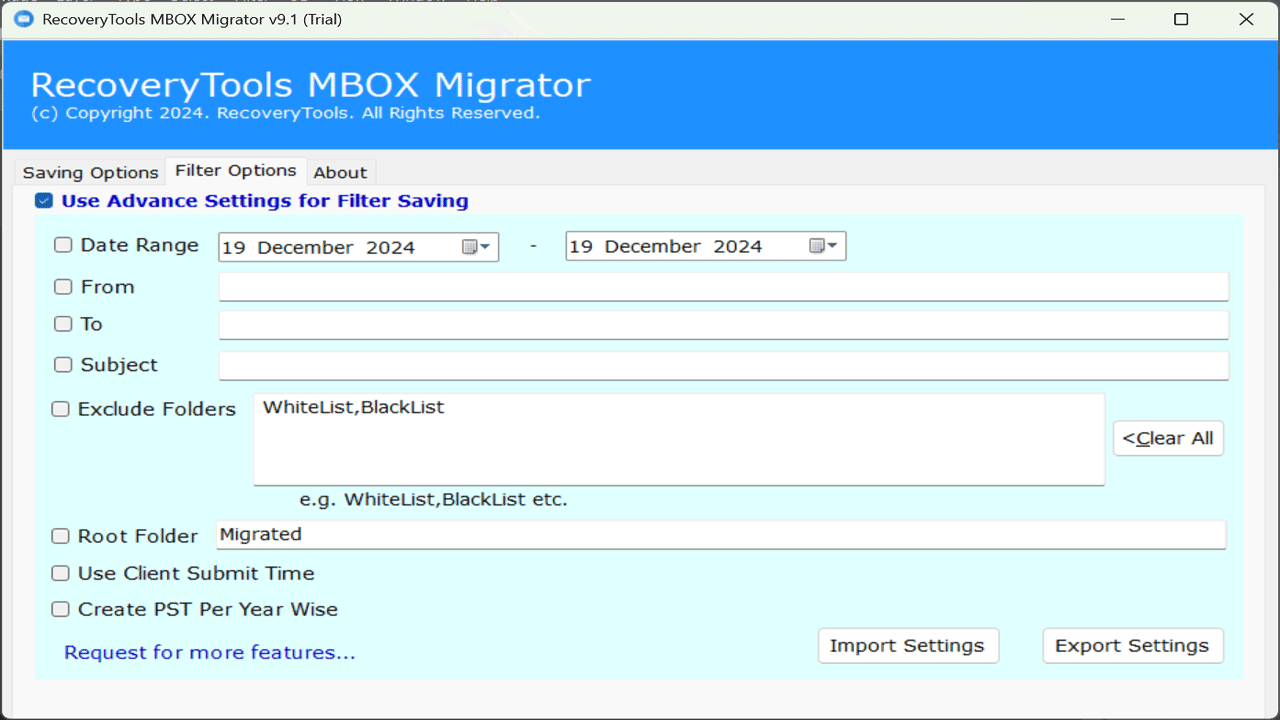Open the start date calendar dropdown
The image size is (1280, 720).
coord(476,247)
